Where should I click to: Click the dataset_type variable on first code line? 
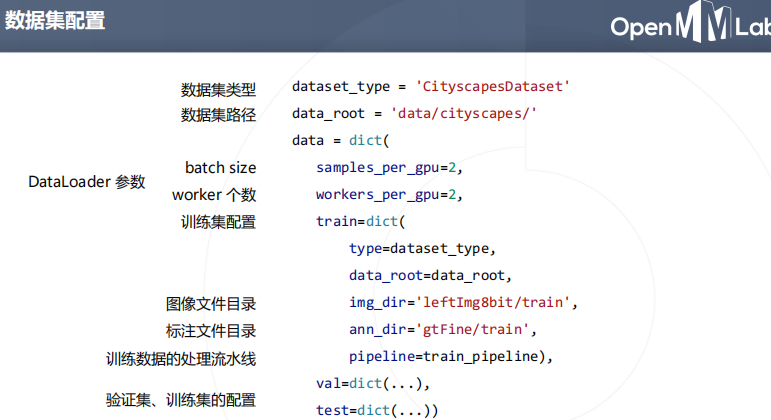[341, 87]
